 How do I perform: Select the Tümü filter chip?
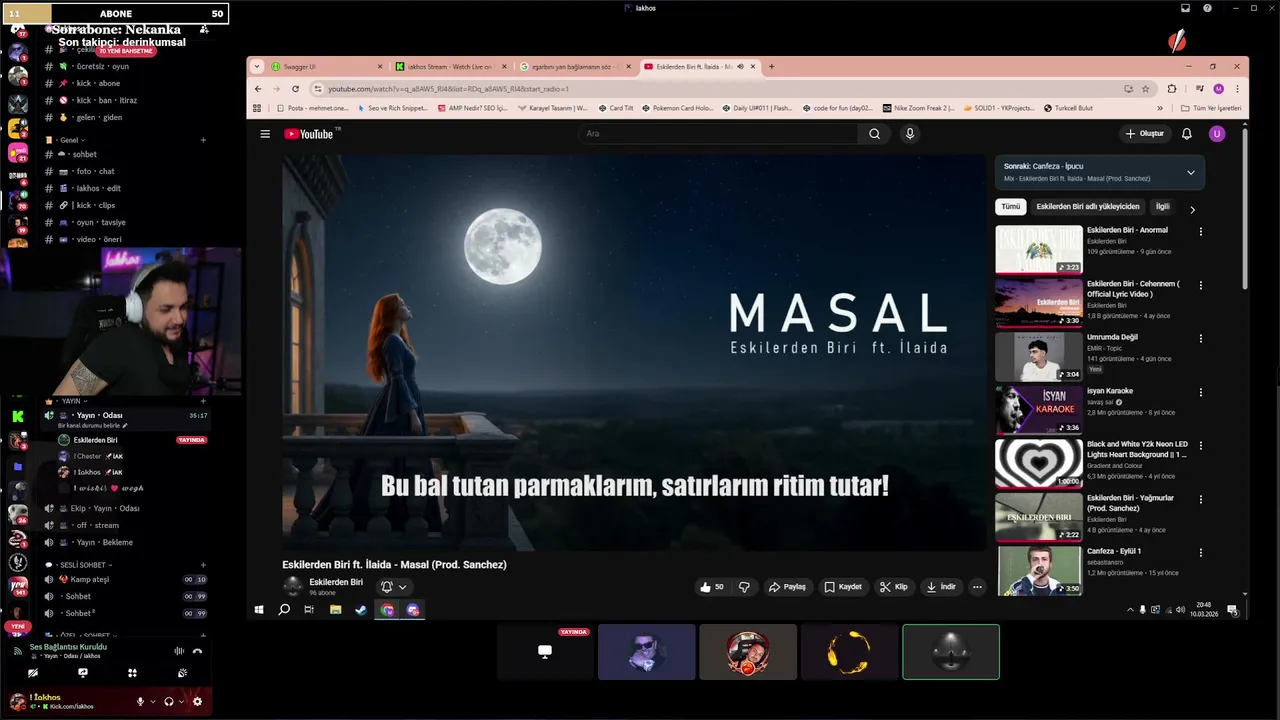(x=1011, y=207)
